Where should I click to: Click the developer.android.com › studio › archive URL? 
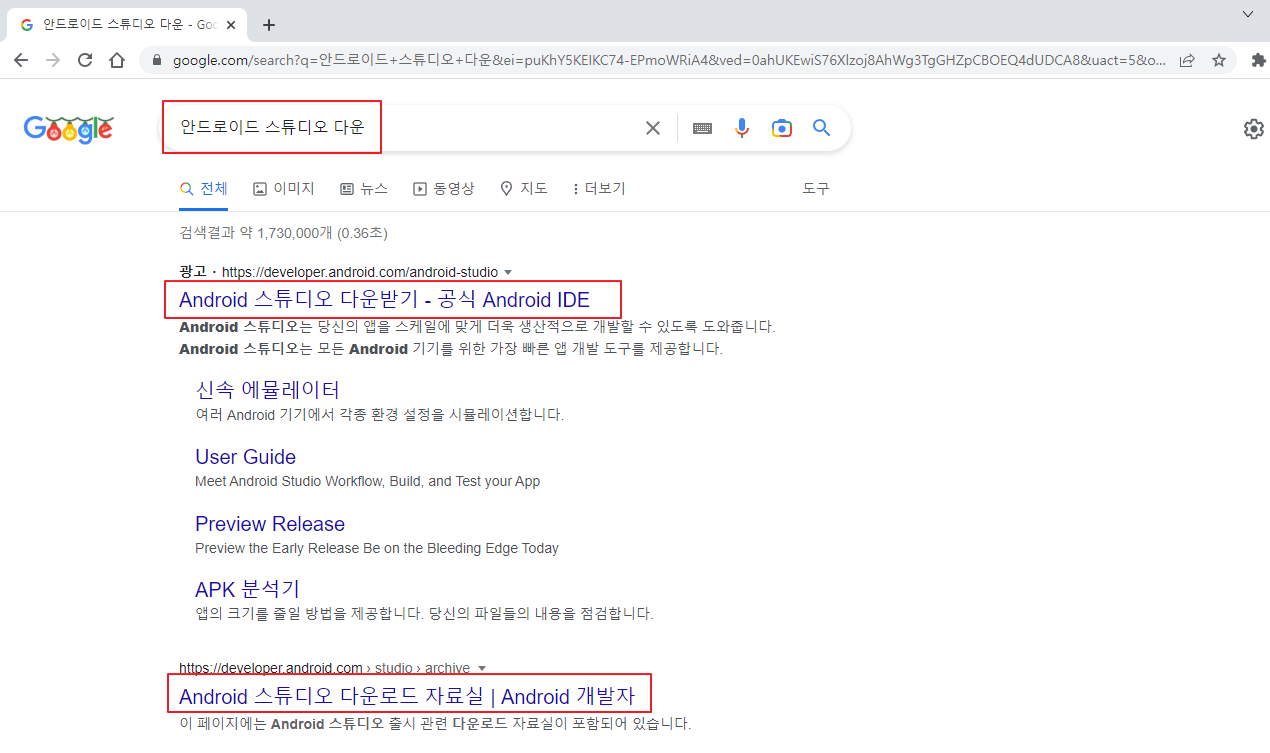click(x=324, y=668)
